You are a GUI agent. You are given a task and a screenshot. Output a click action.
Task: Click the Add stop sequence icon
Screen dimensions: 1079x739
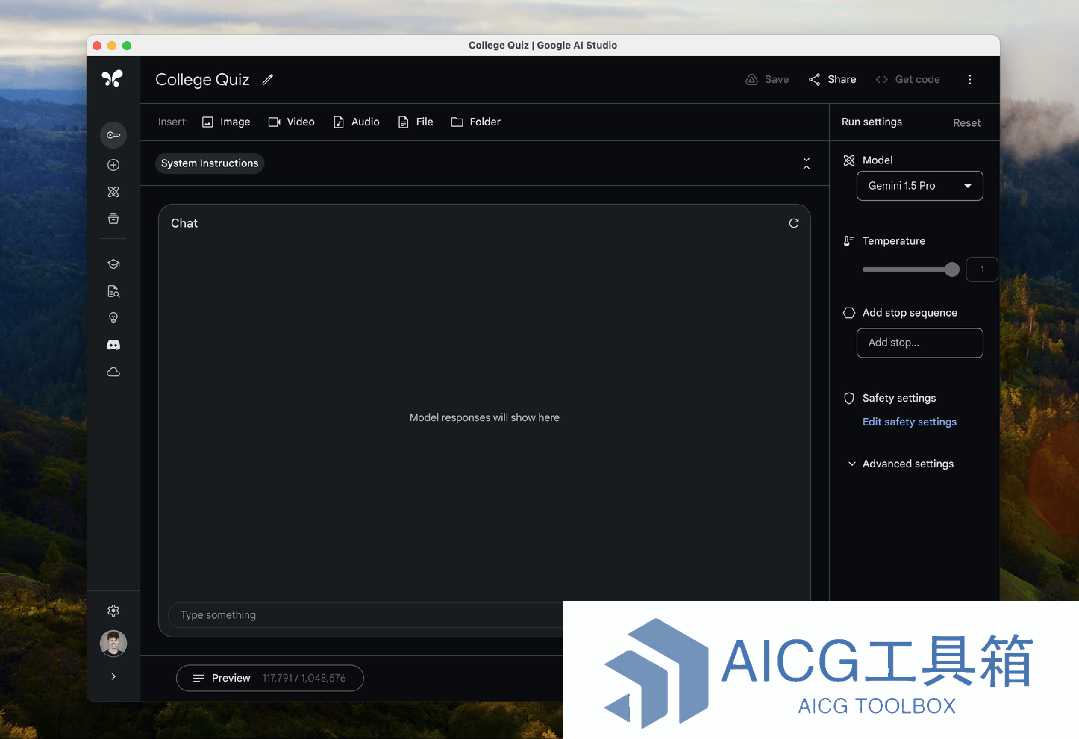point(849,312)
